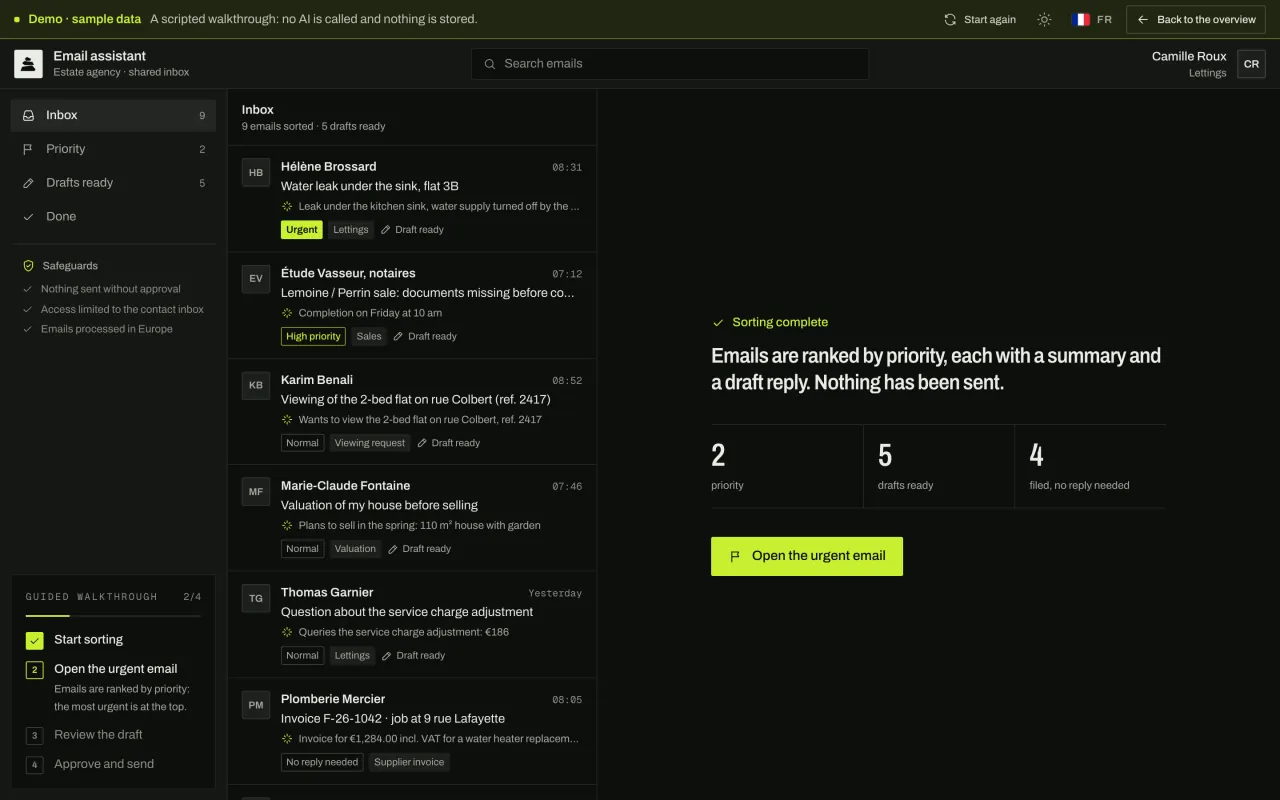
Task: Click the French flag language icon
Action: (1081, 19)
